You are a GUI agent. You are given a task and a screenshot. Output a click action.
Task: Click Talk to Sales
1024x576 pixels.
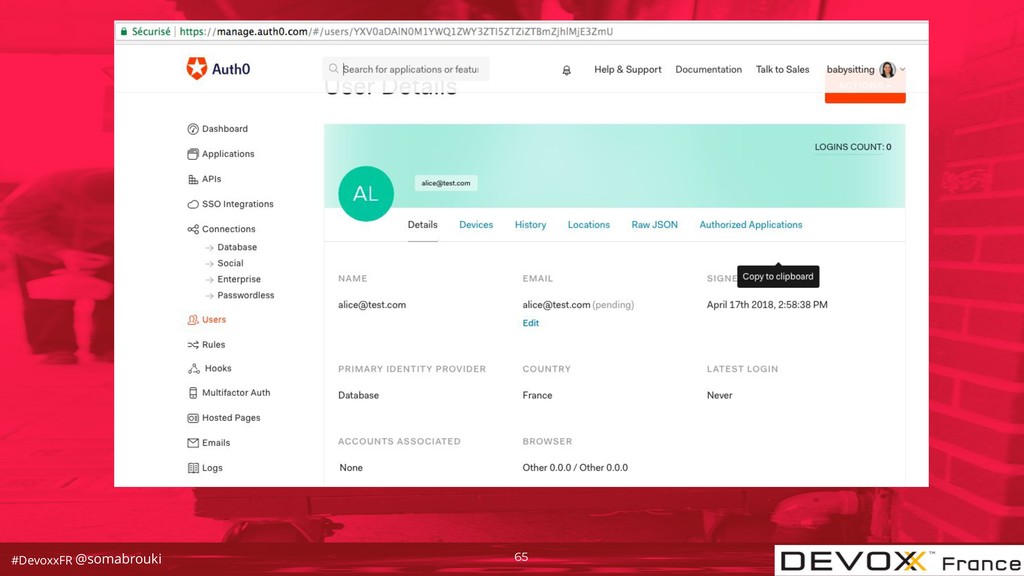click(782, 69)
